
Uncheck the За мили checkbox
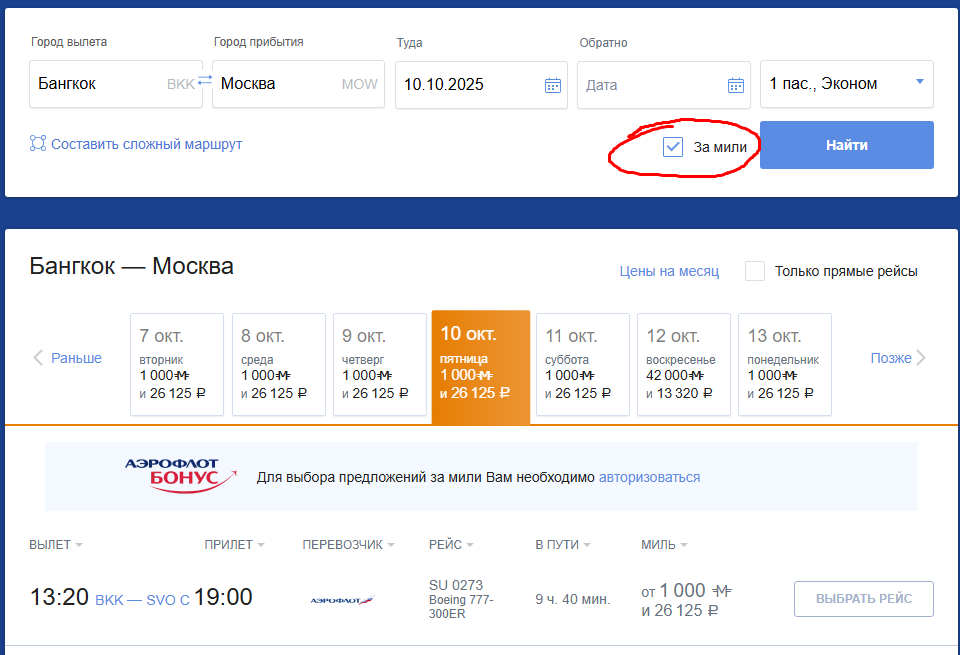(x=673, y=147)
